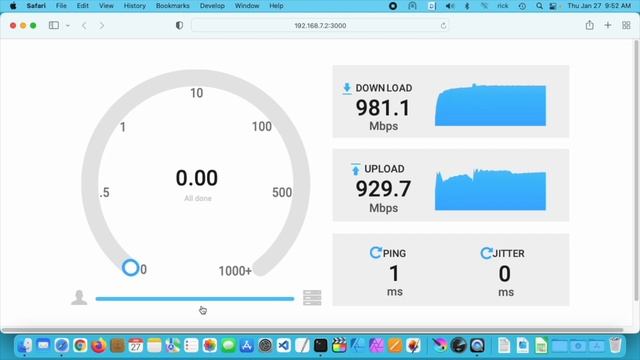Viewport: 640px width, 360px height.
Task: Reload the page with the refresh icon
Action: [x=443, y=26]
